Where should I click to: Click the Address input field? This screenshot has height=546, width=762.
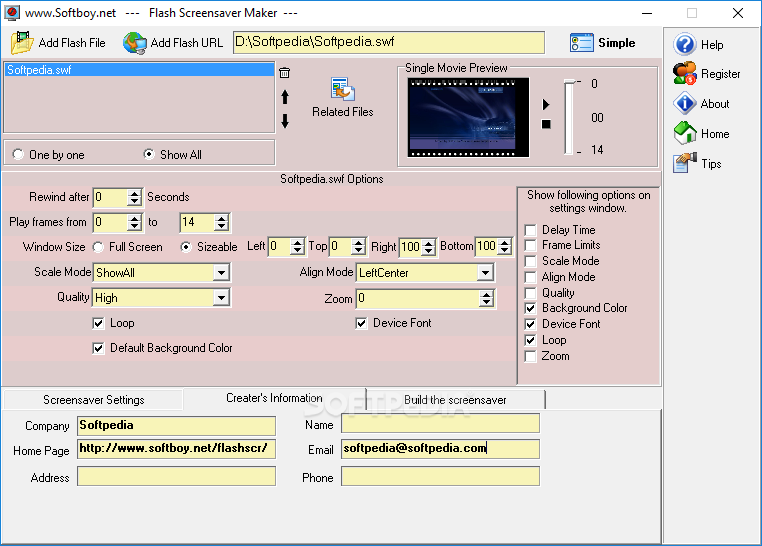click(176, 476)
